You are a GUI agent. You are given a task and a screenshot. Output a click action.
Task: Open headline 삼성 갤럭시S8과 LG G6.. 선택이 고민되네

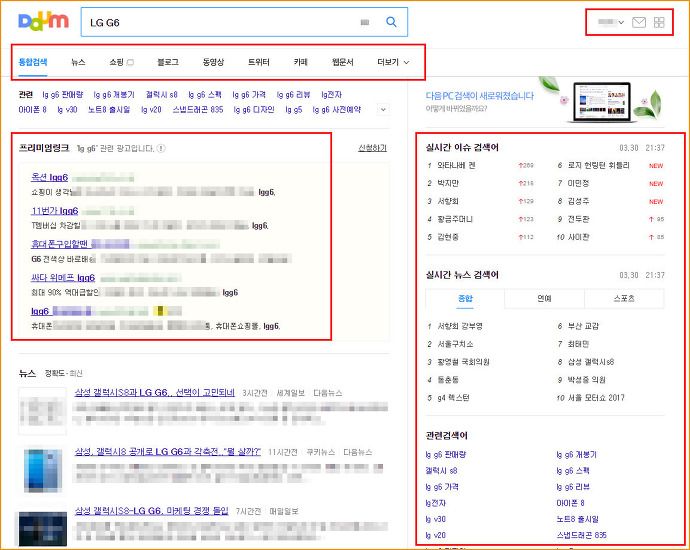point(154,392)
